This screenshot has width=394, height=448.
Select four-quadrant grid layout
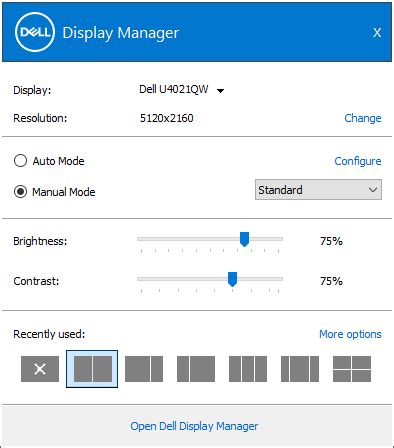point(352,369)
